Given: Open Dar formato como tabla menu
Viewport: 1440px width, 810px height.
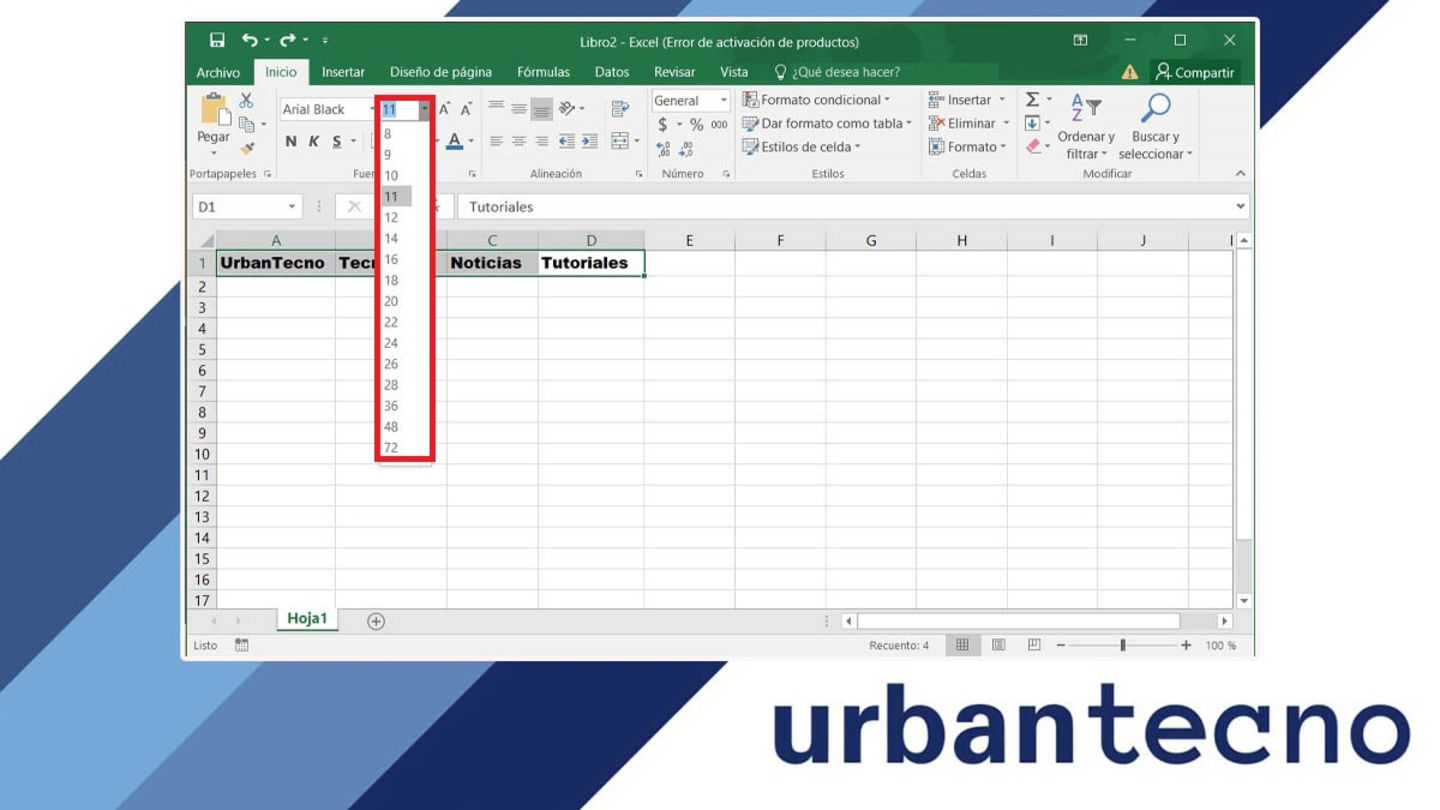Looking at the screenshot, I should tap(827, 123).
